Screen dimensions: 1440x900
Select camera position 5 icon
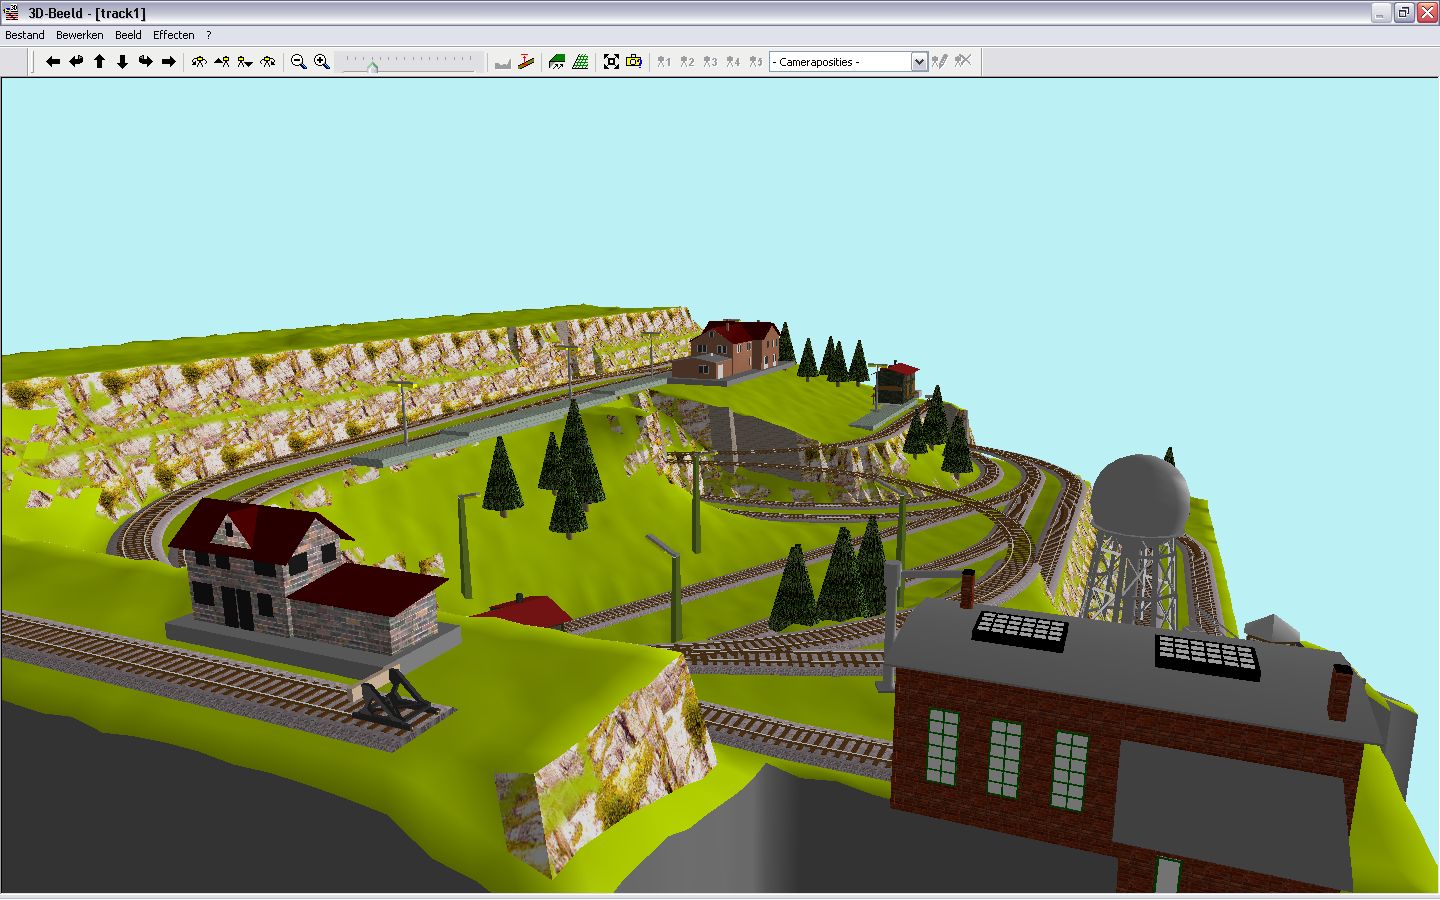point(756,62)
